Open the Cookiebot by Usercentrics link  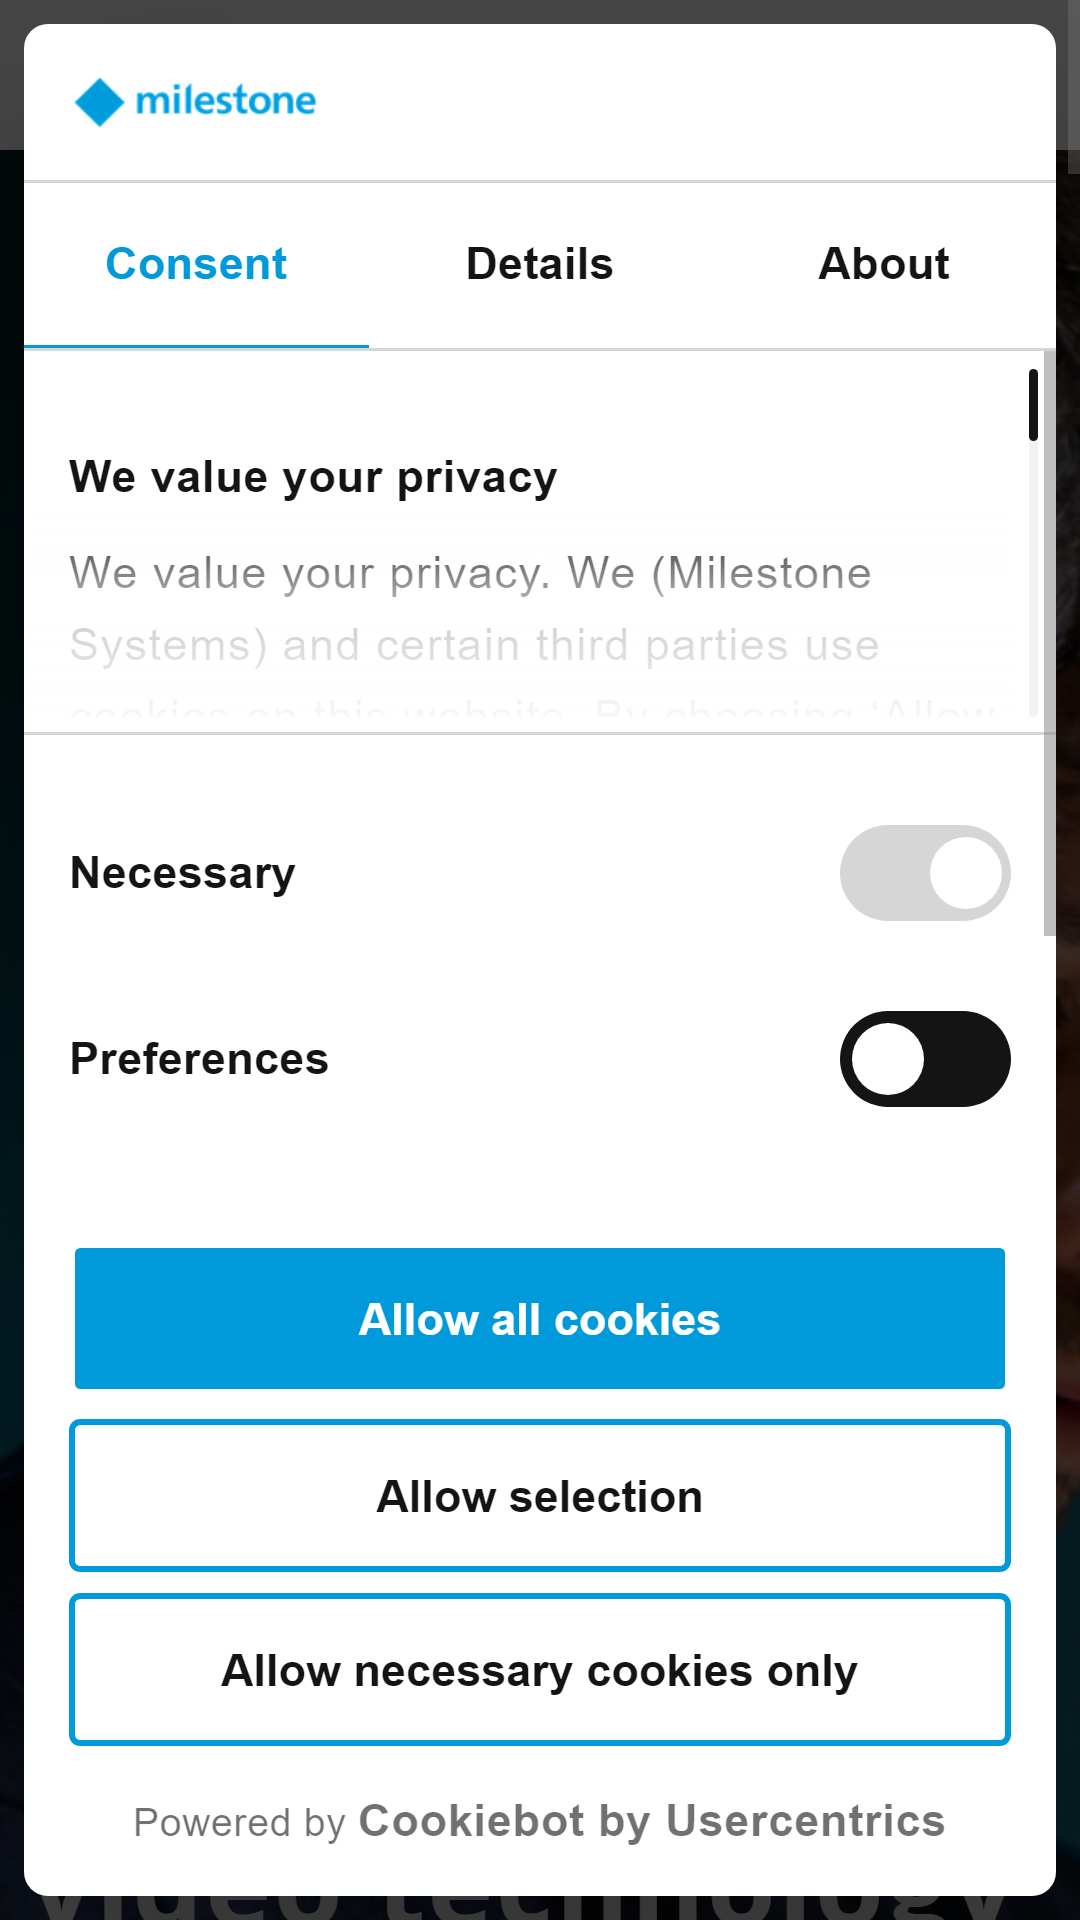click(x=652, y=1821)
